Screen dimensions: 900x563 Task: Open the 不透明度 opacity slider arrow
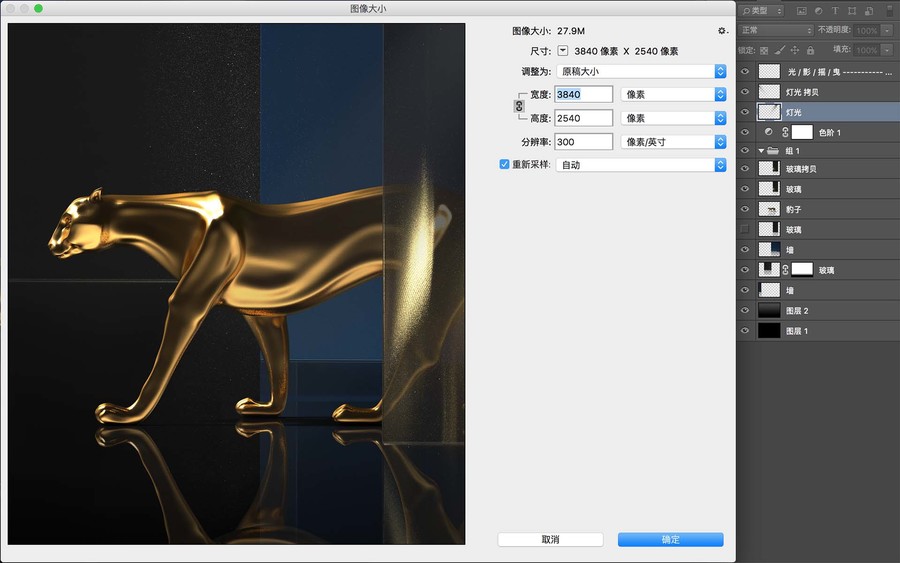click(x=887, y=30)
